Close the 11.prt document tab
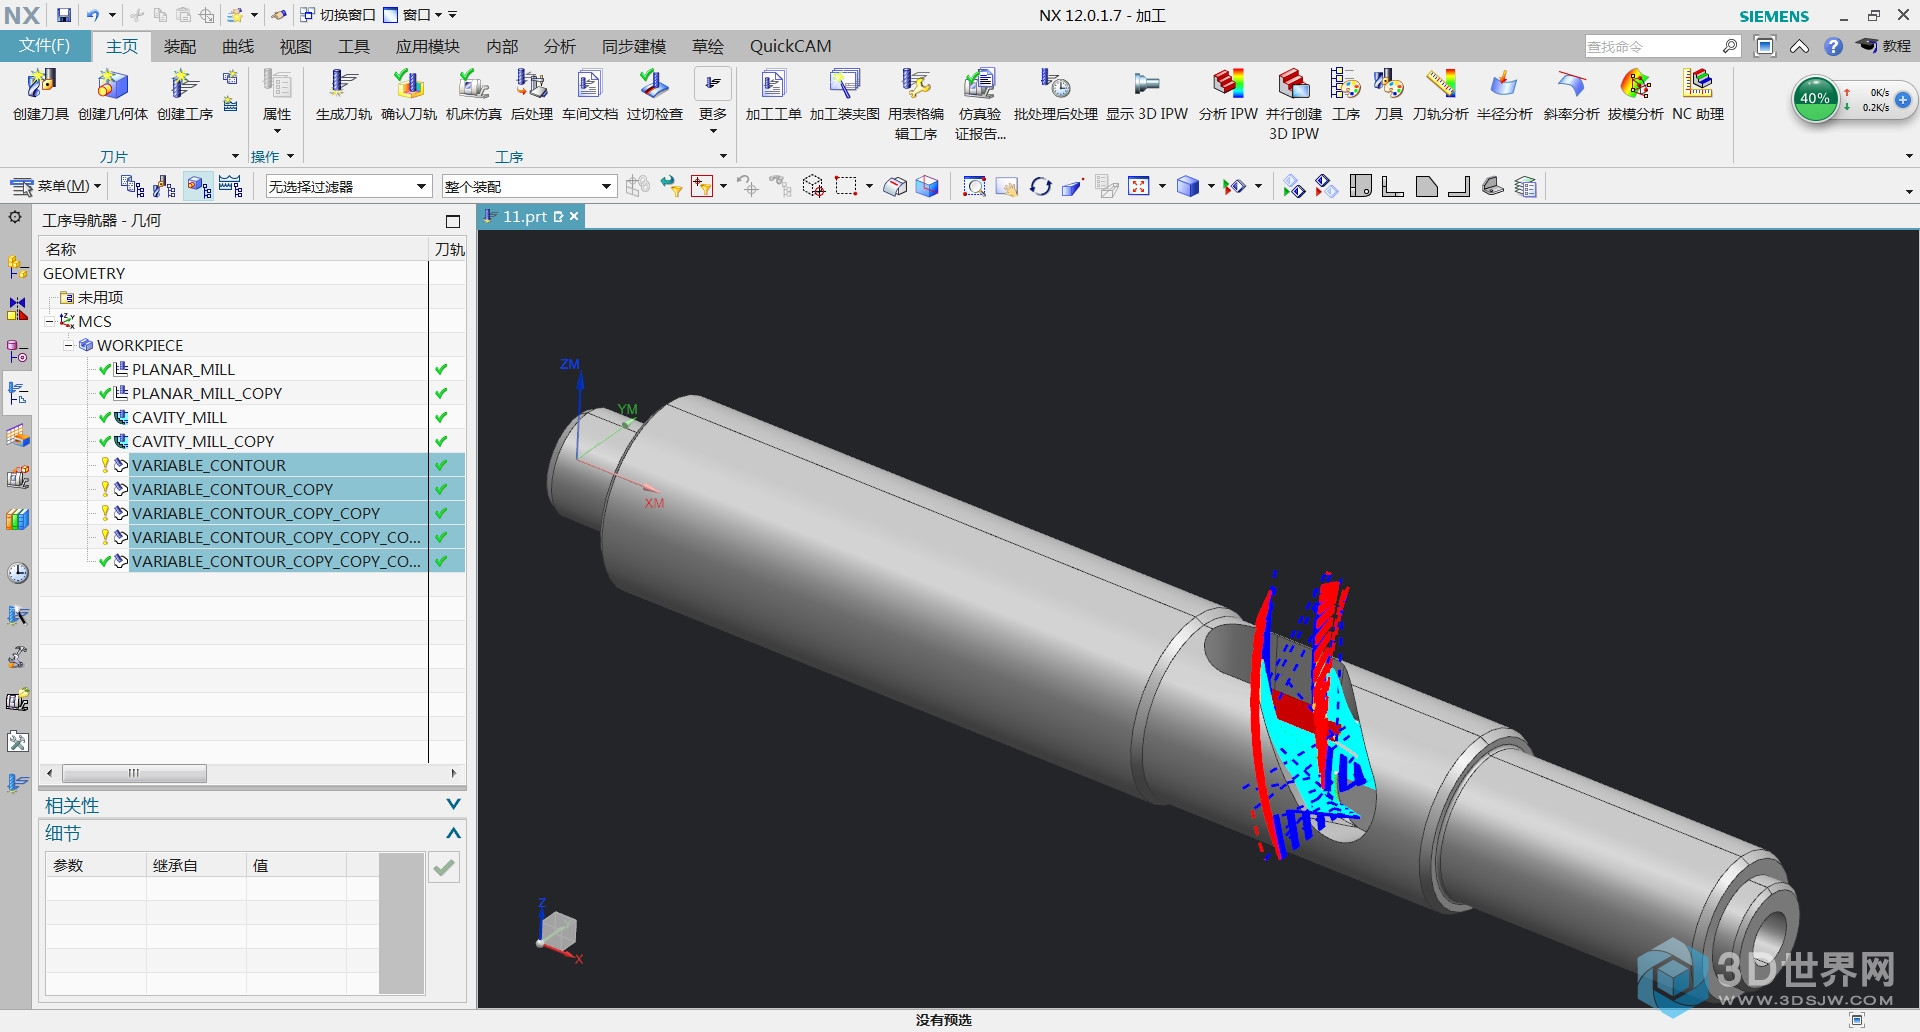The image size is (1920, 1032). coord(574,216)
